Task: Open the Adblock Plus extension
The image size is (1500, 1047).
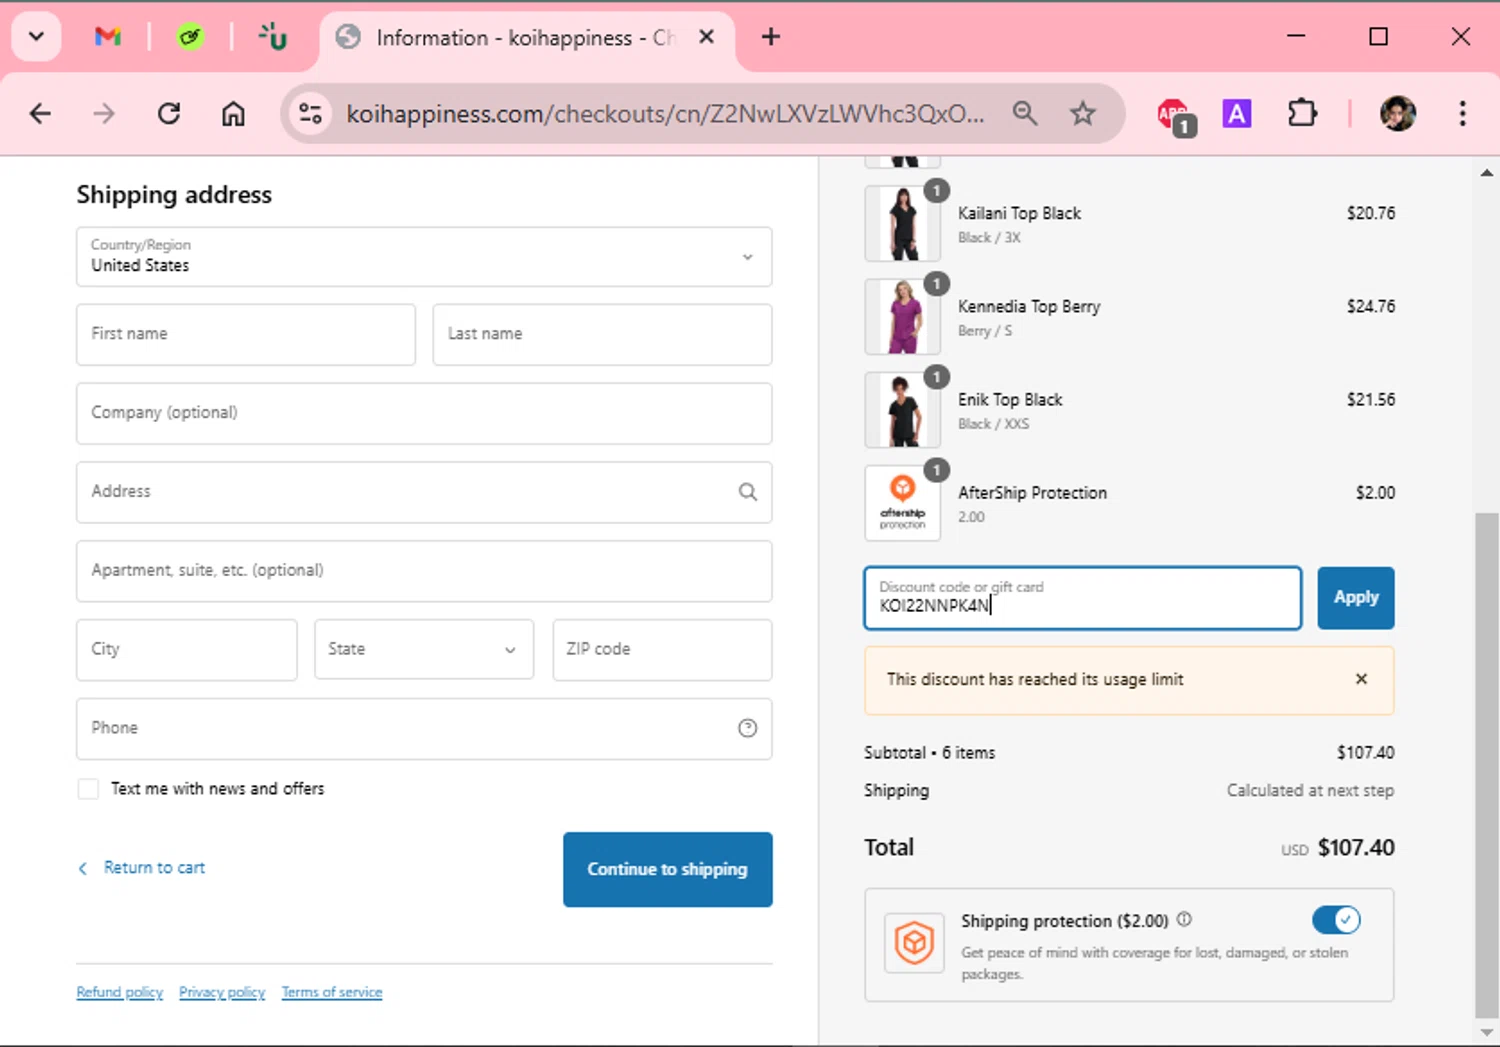Action: 1175,115
